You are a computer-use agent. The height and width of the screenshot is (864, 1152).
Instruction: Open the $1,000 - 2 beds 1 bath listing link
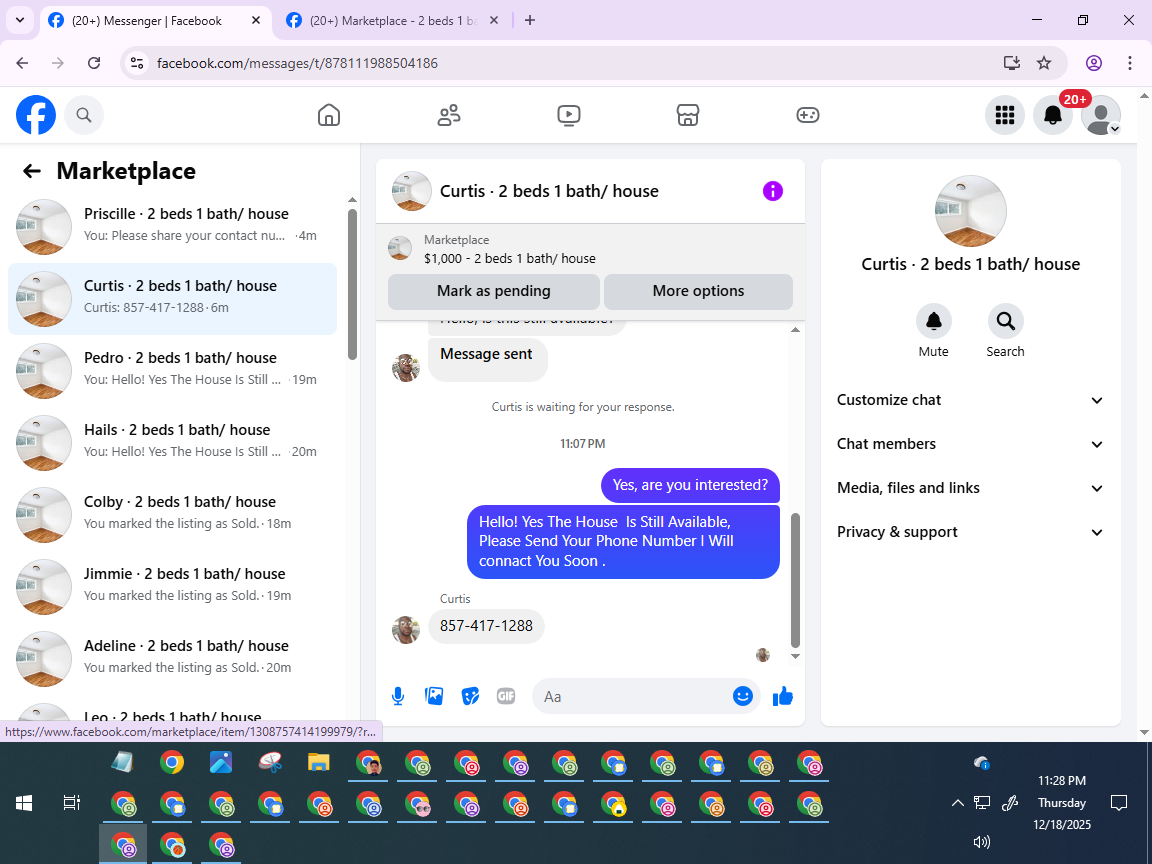click(x=510, y=259)
